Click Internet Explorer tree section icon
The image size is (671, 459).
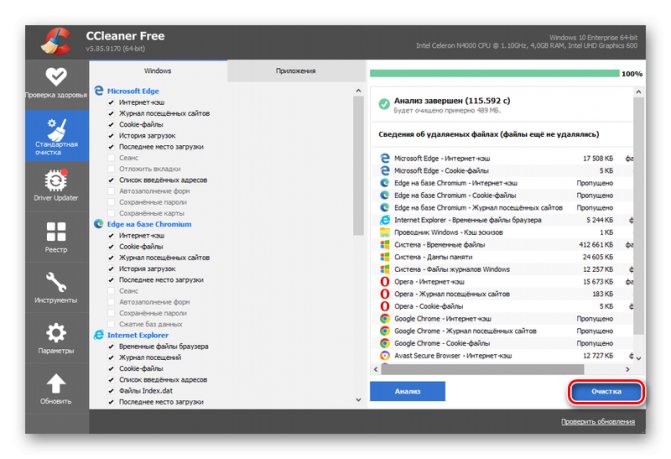pyautogui.click(x=99, y=335)
